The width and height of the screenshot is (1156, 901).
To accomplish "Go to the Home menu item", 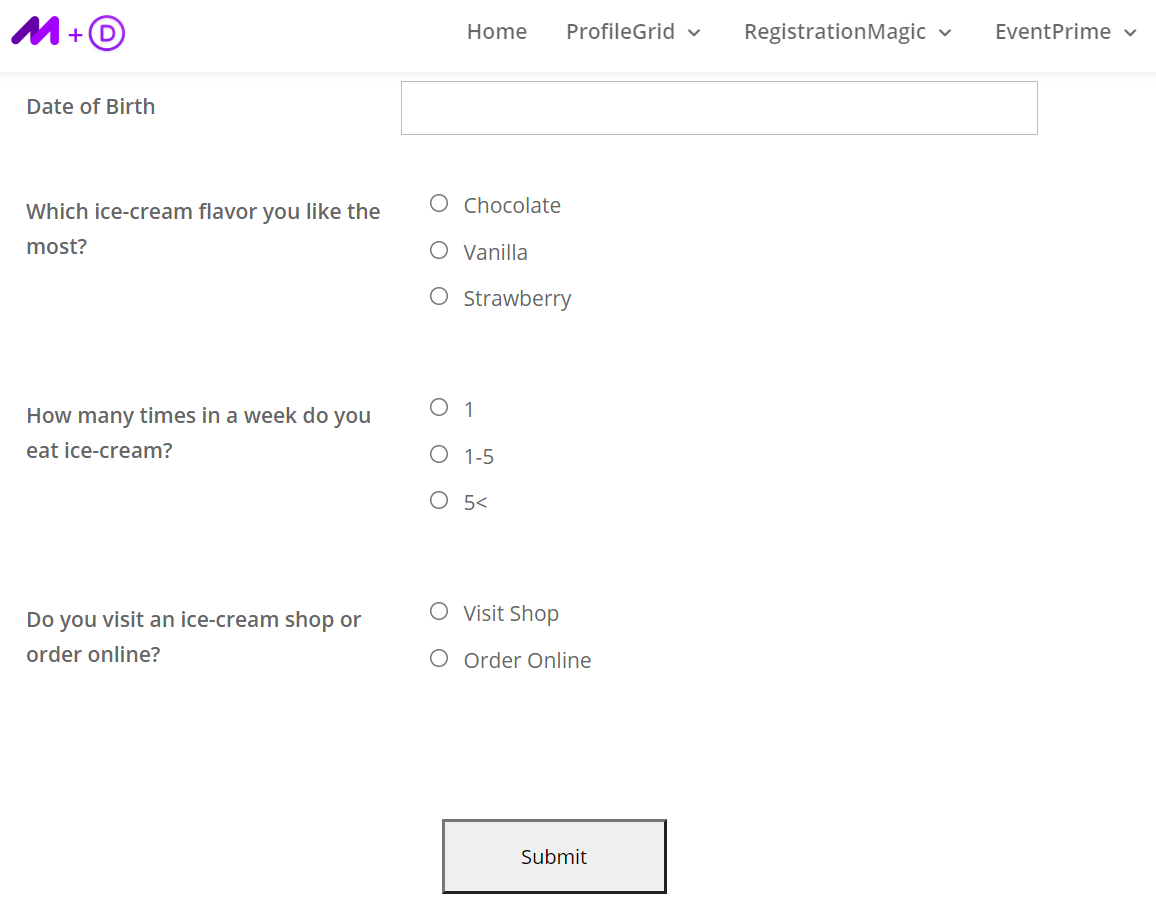I will click(x=497, y=32).
